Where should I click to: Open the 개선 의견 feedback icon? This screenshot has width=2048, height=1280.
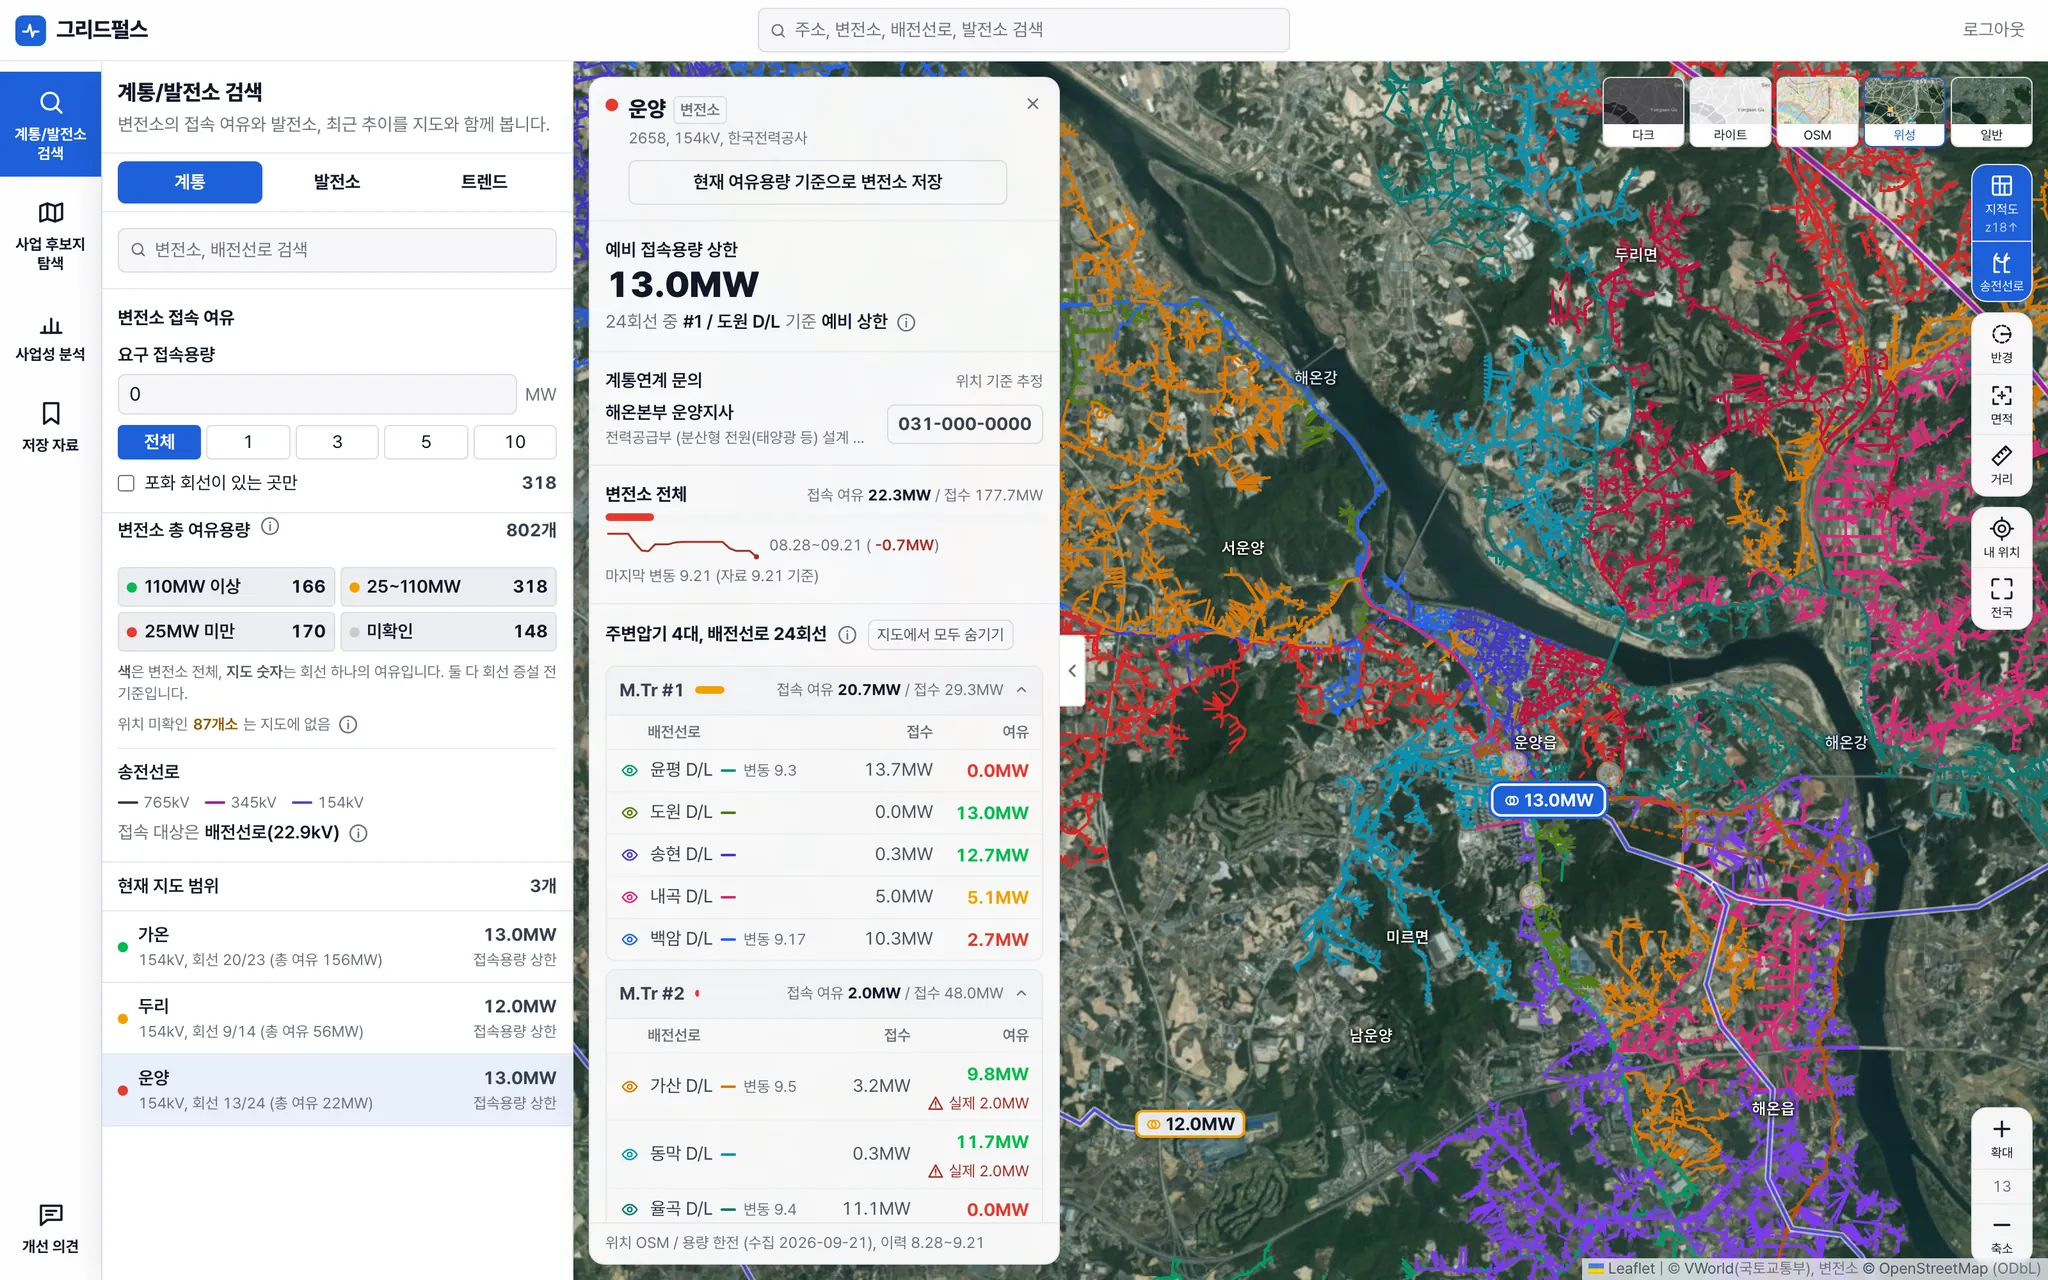50,1229
